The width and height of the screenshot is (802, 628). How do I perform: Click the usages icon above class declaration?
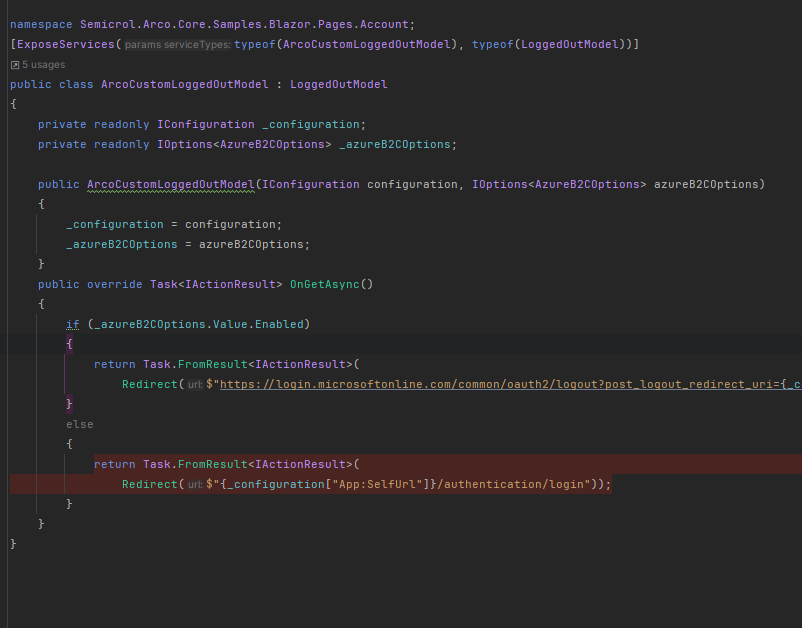[15, 65]
